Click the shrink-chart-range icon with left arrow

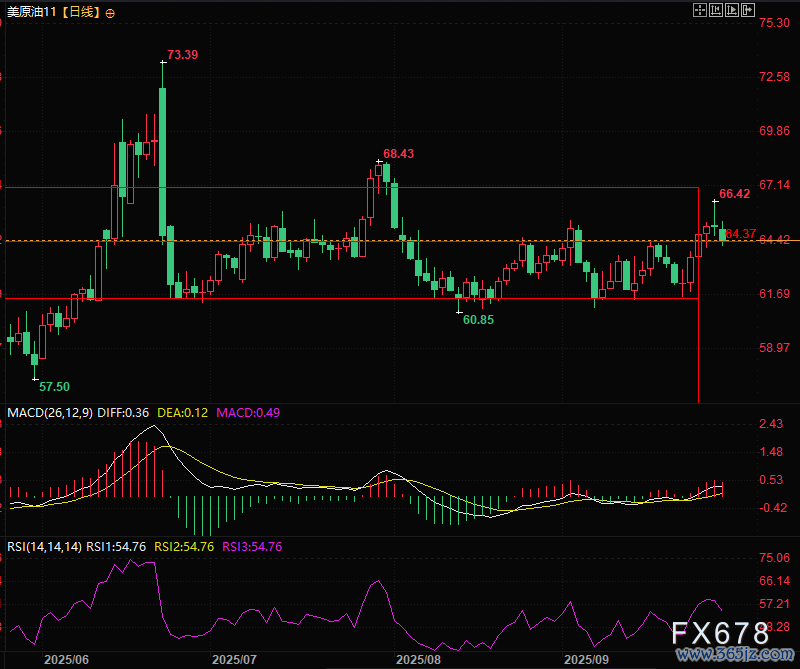[x=716, y=10]
